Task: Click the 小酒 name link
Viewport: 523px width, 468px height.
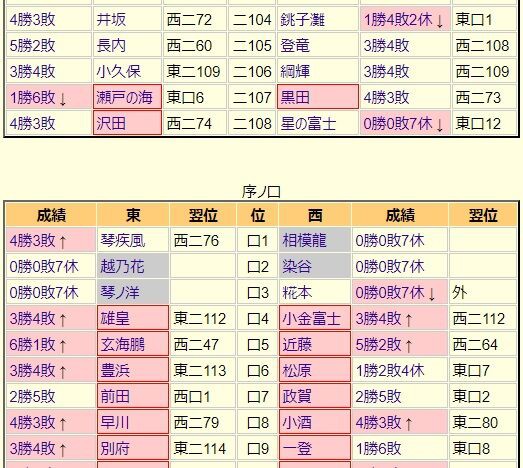Action: point(297,423)
